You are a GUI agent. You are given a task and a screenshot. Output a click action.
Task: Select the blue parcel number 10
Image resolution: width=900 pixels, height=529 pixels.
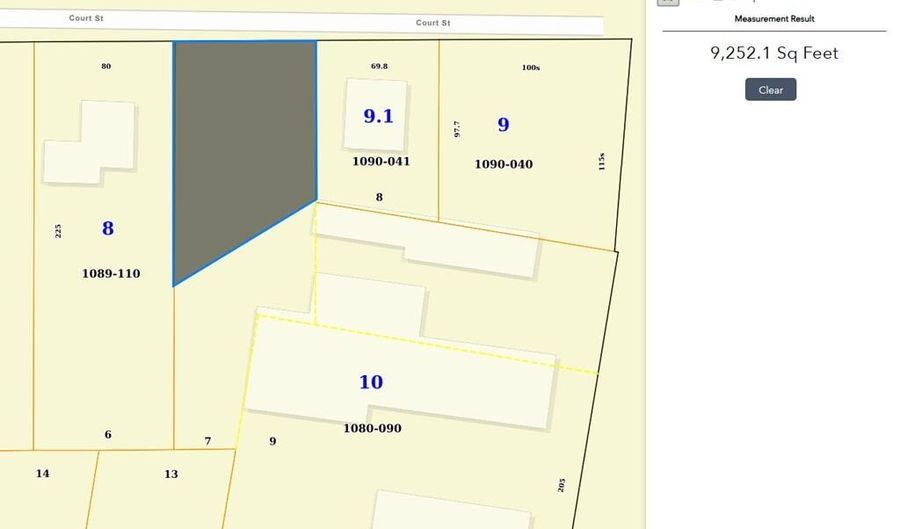[370, 382]
